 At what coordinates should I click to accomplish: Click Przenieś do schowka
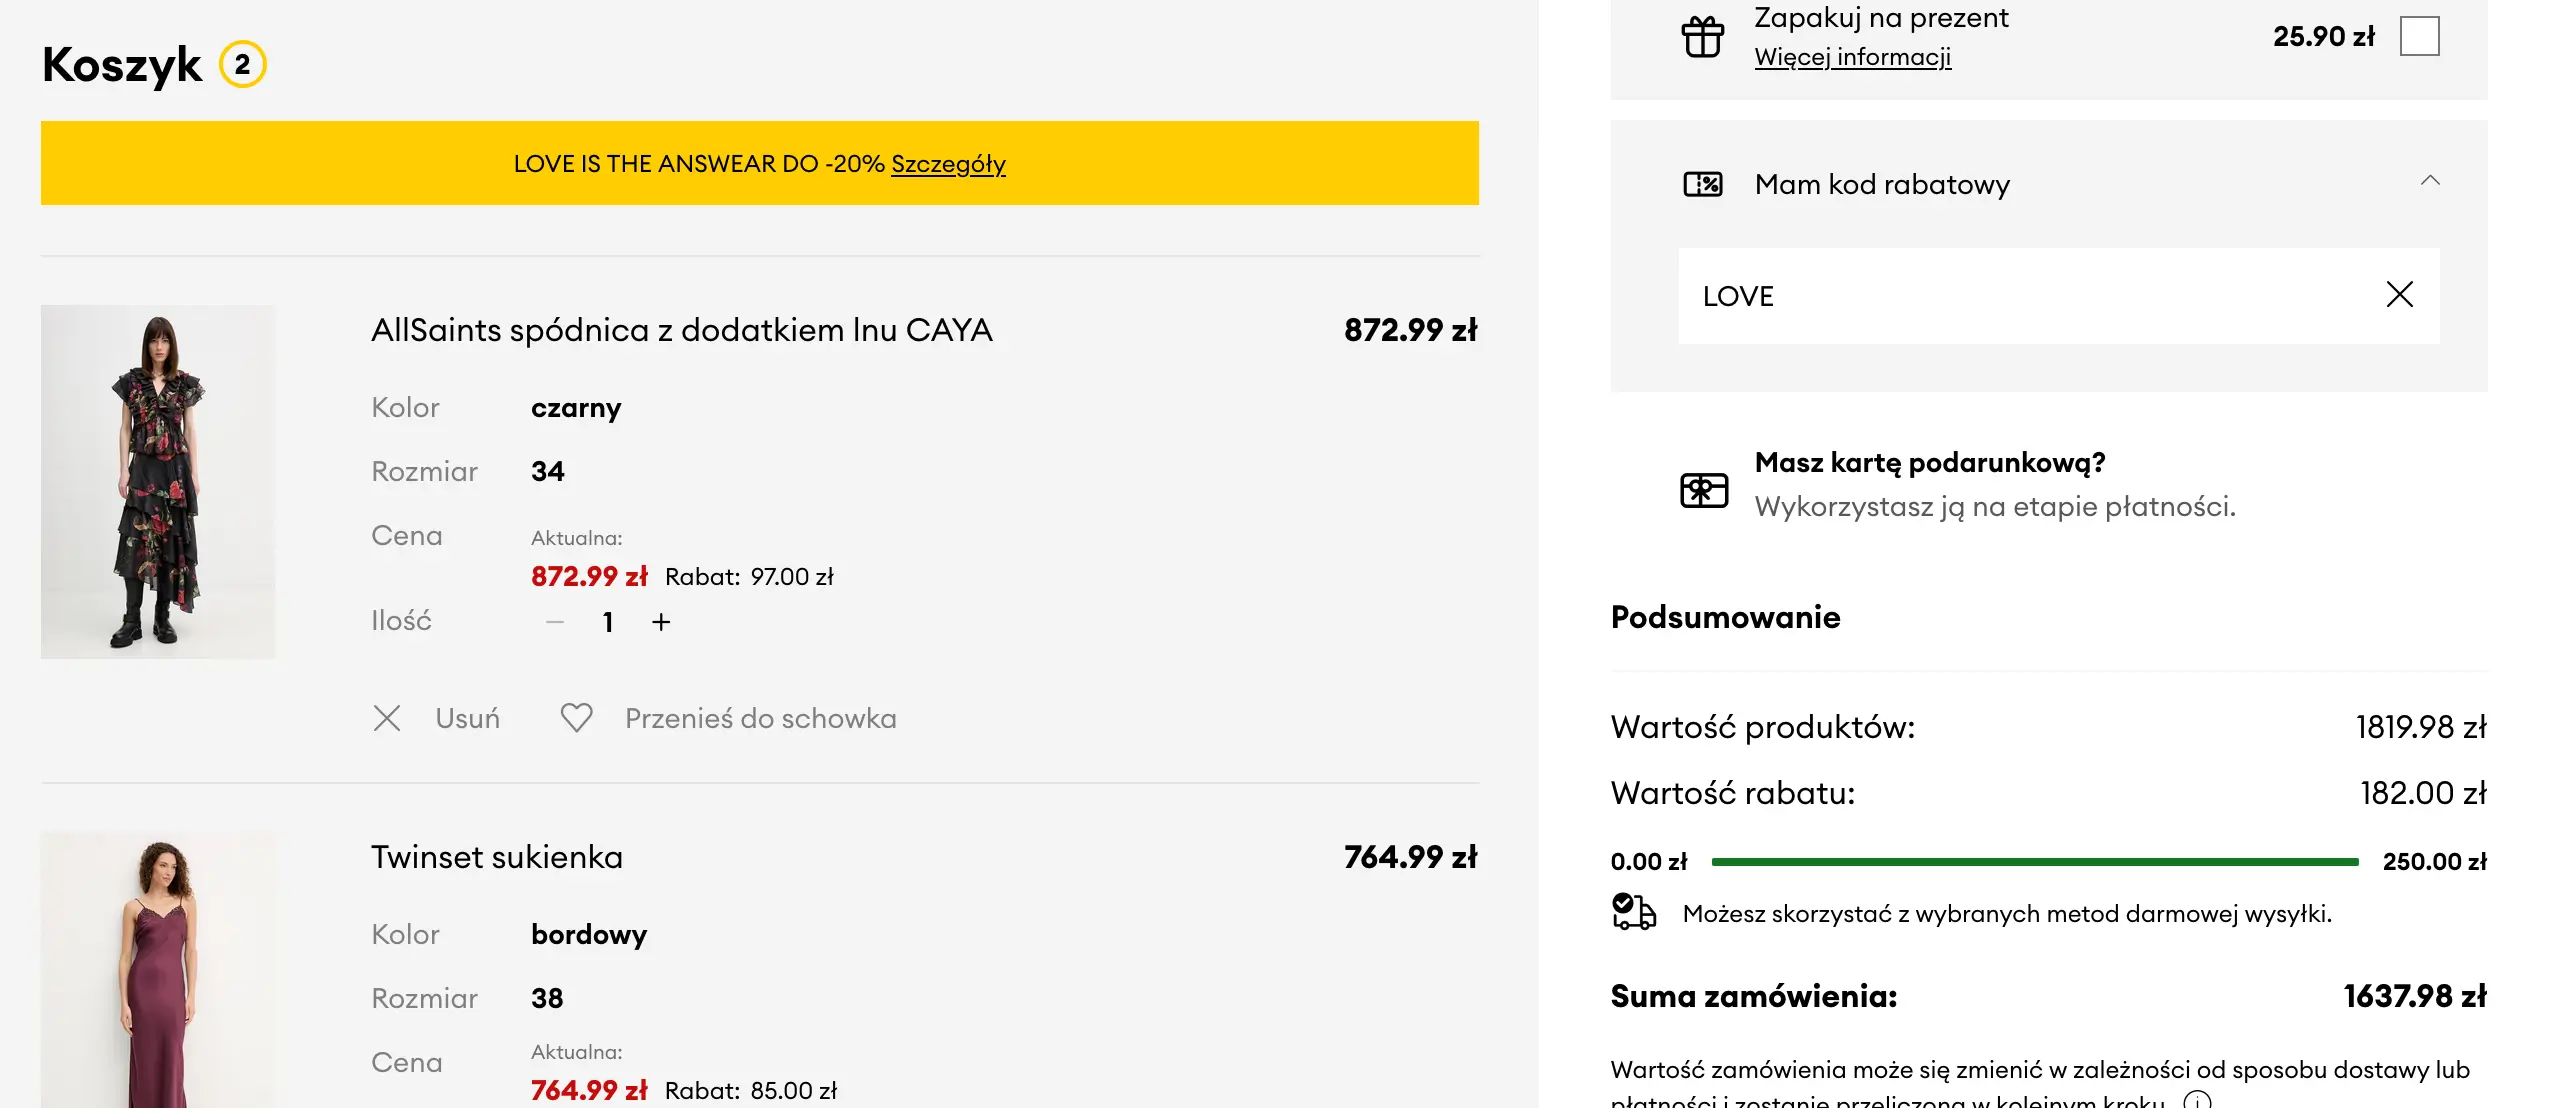[x=760, y=718]
